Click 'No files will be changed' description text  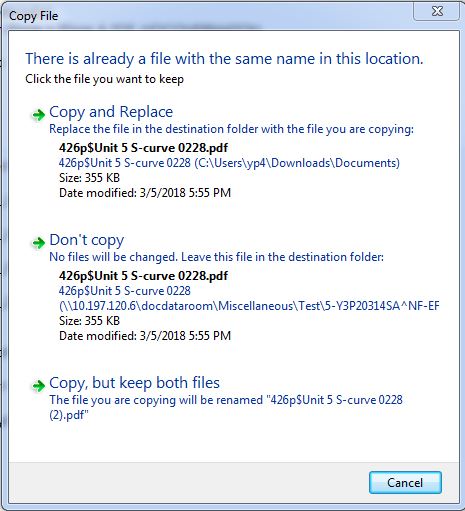[x=216, y=257]
